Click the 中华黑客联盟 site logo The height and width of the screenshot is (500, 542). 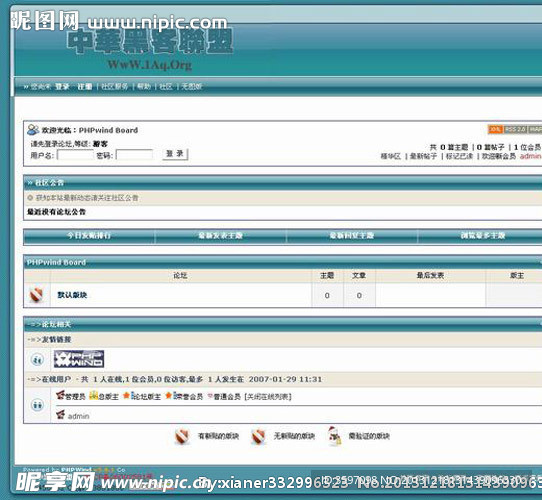pos(150,41)
